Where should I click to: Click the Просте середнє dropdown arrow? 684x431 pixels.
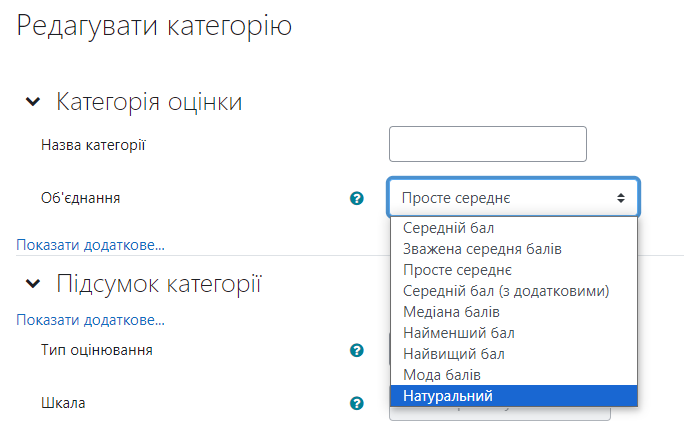(621, 198)
